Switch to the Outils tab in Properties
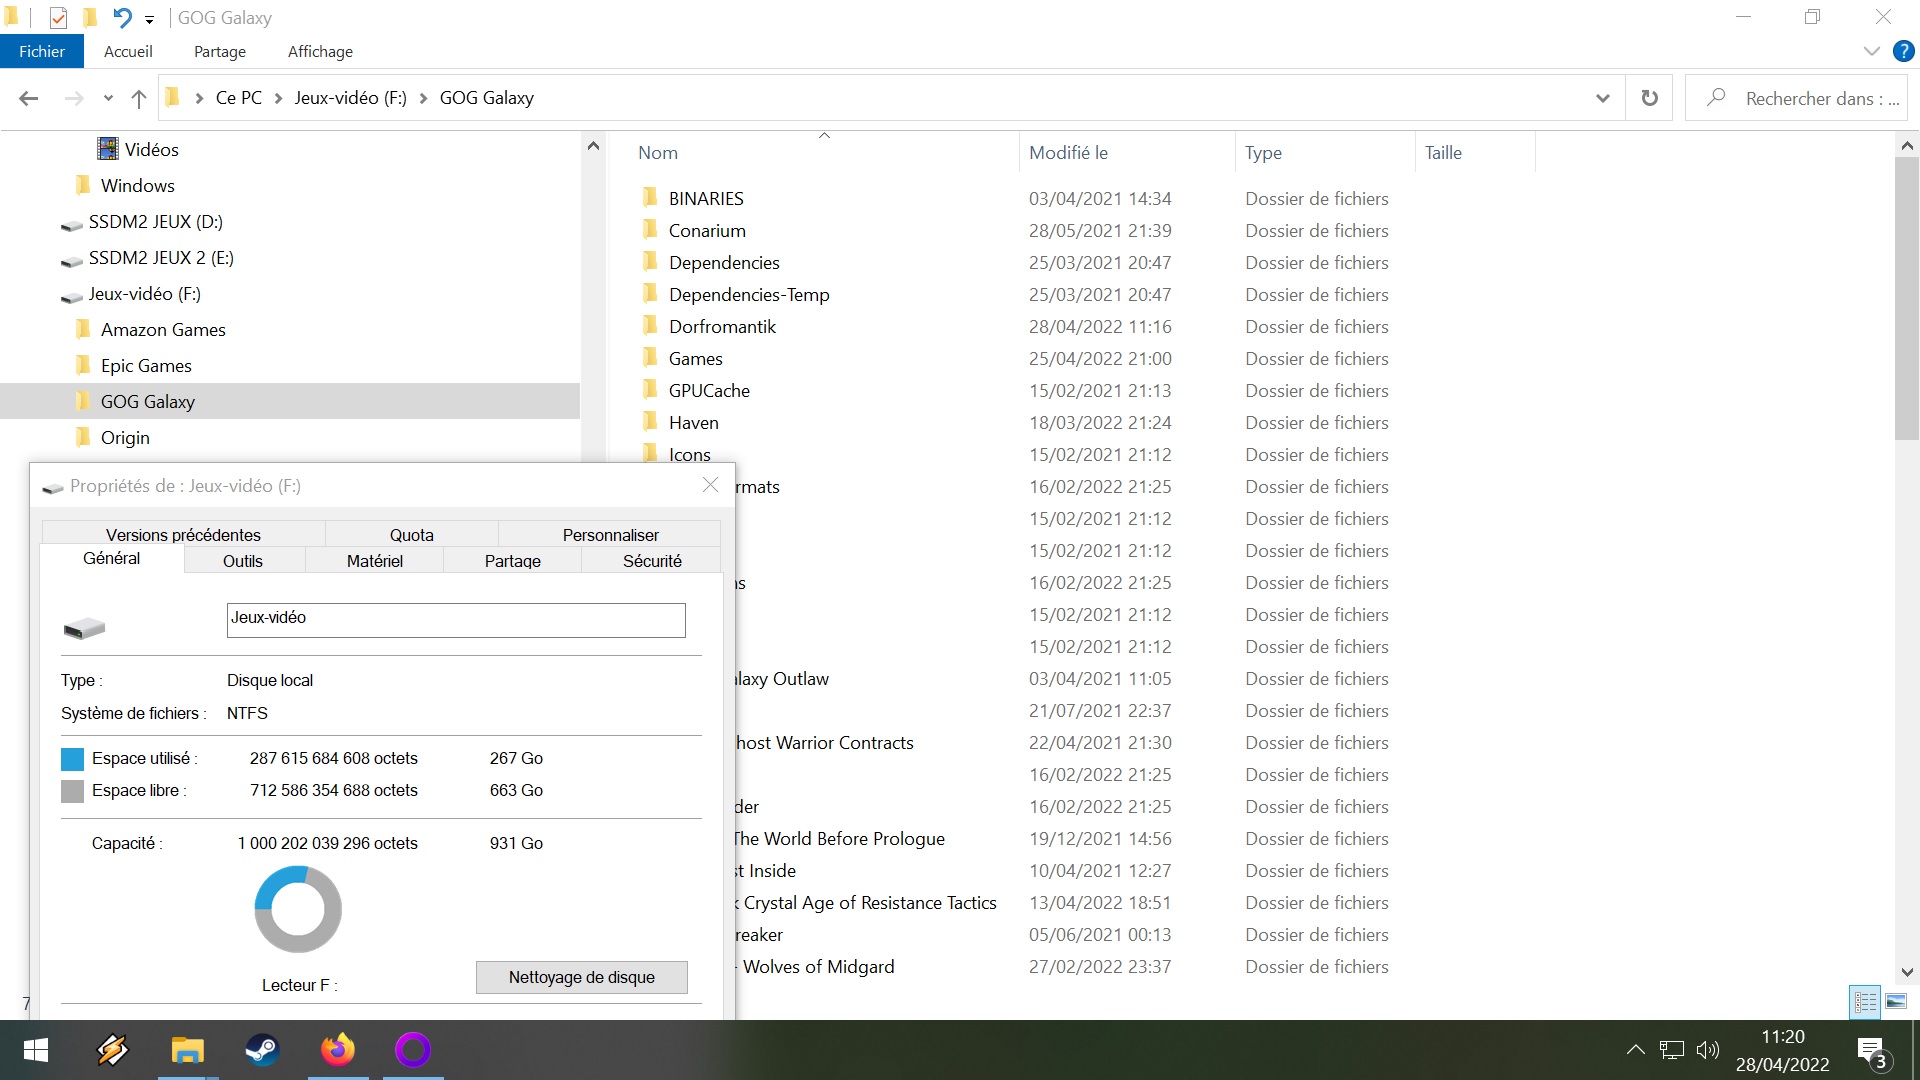The height and width of the screenshot is (1080, 1920). pos(243,561)
